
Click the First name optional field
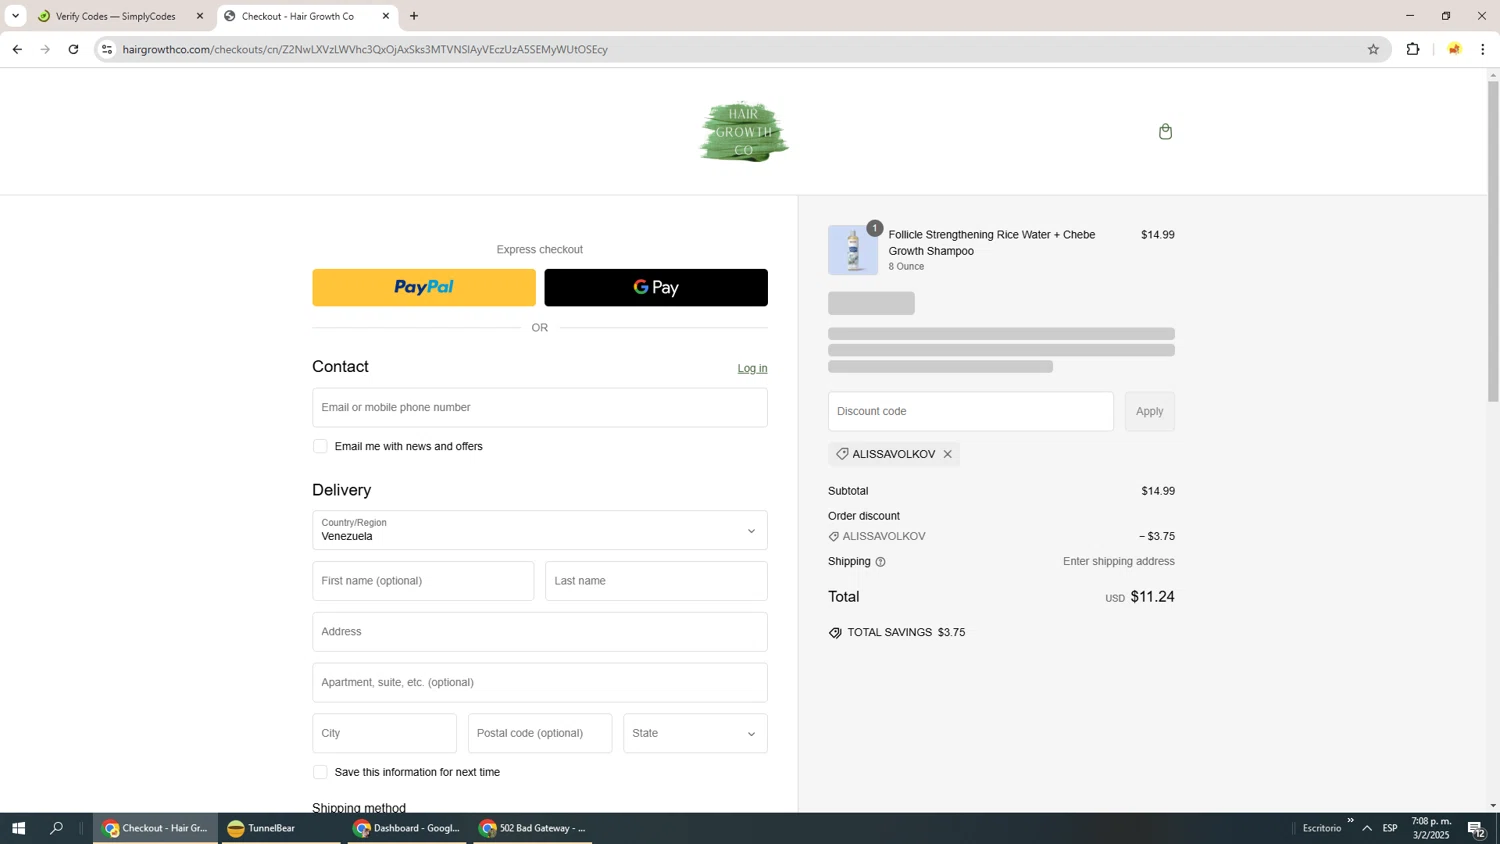423,581
